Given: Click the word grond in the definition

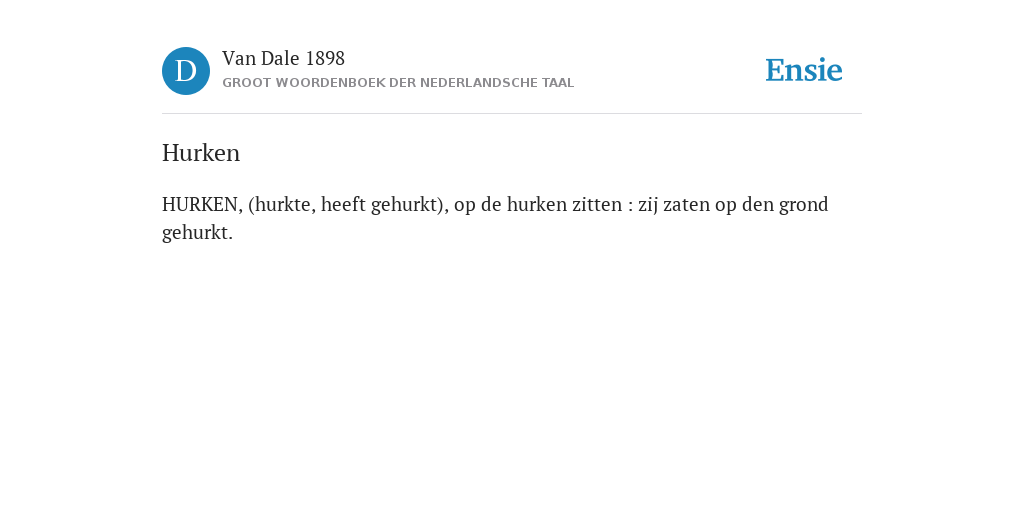Looking at the screenshot, I should [x=804, y=205].
